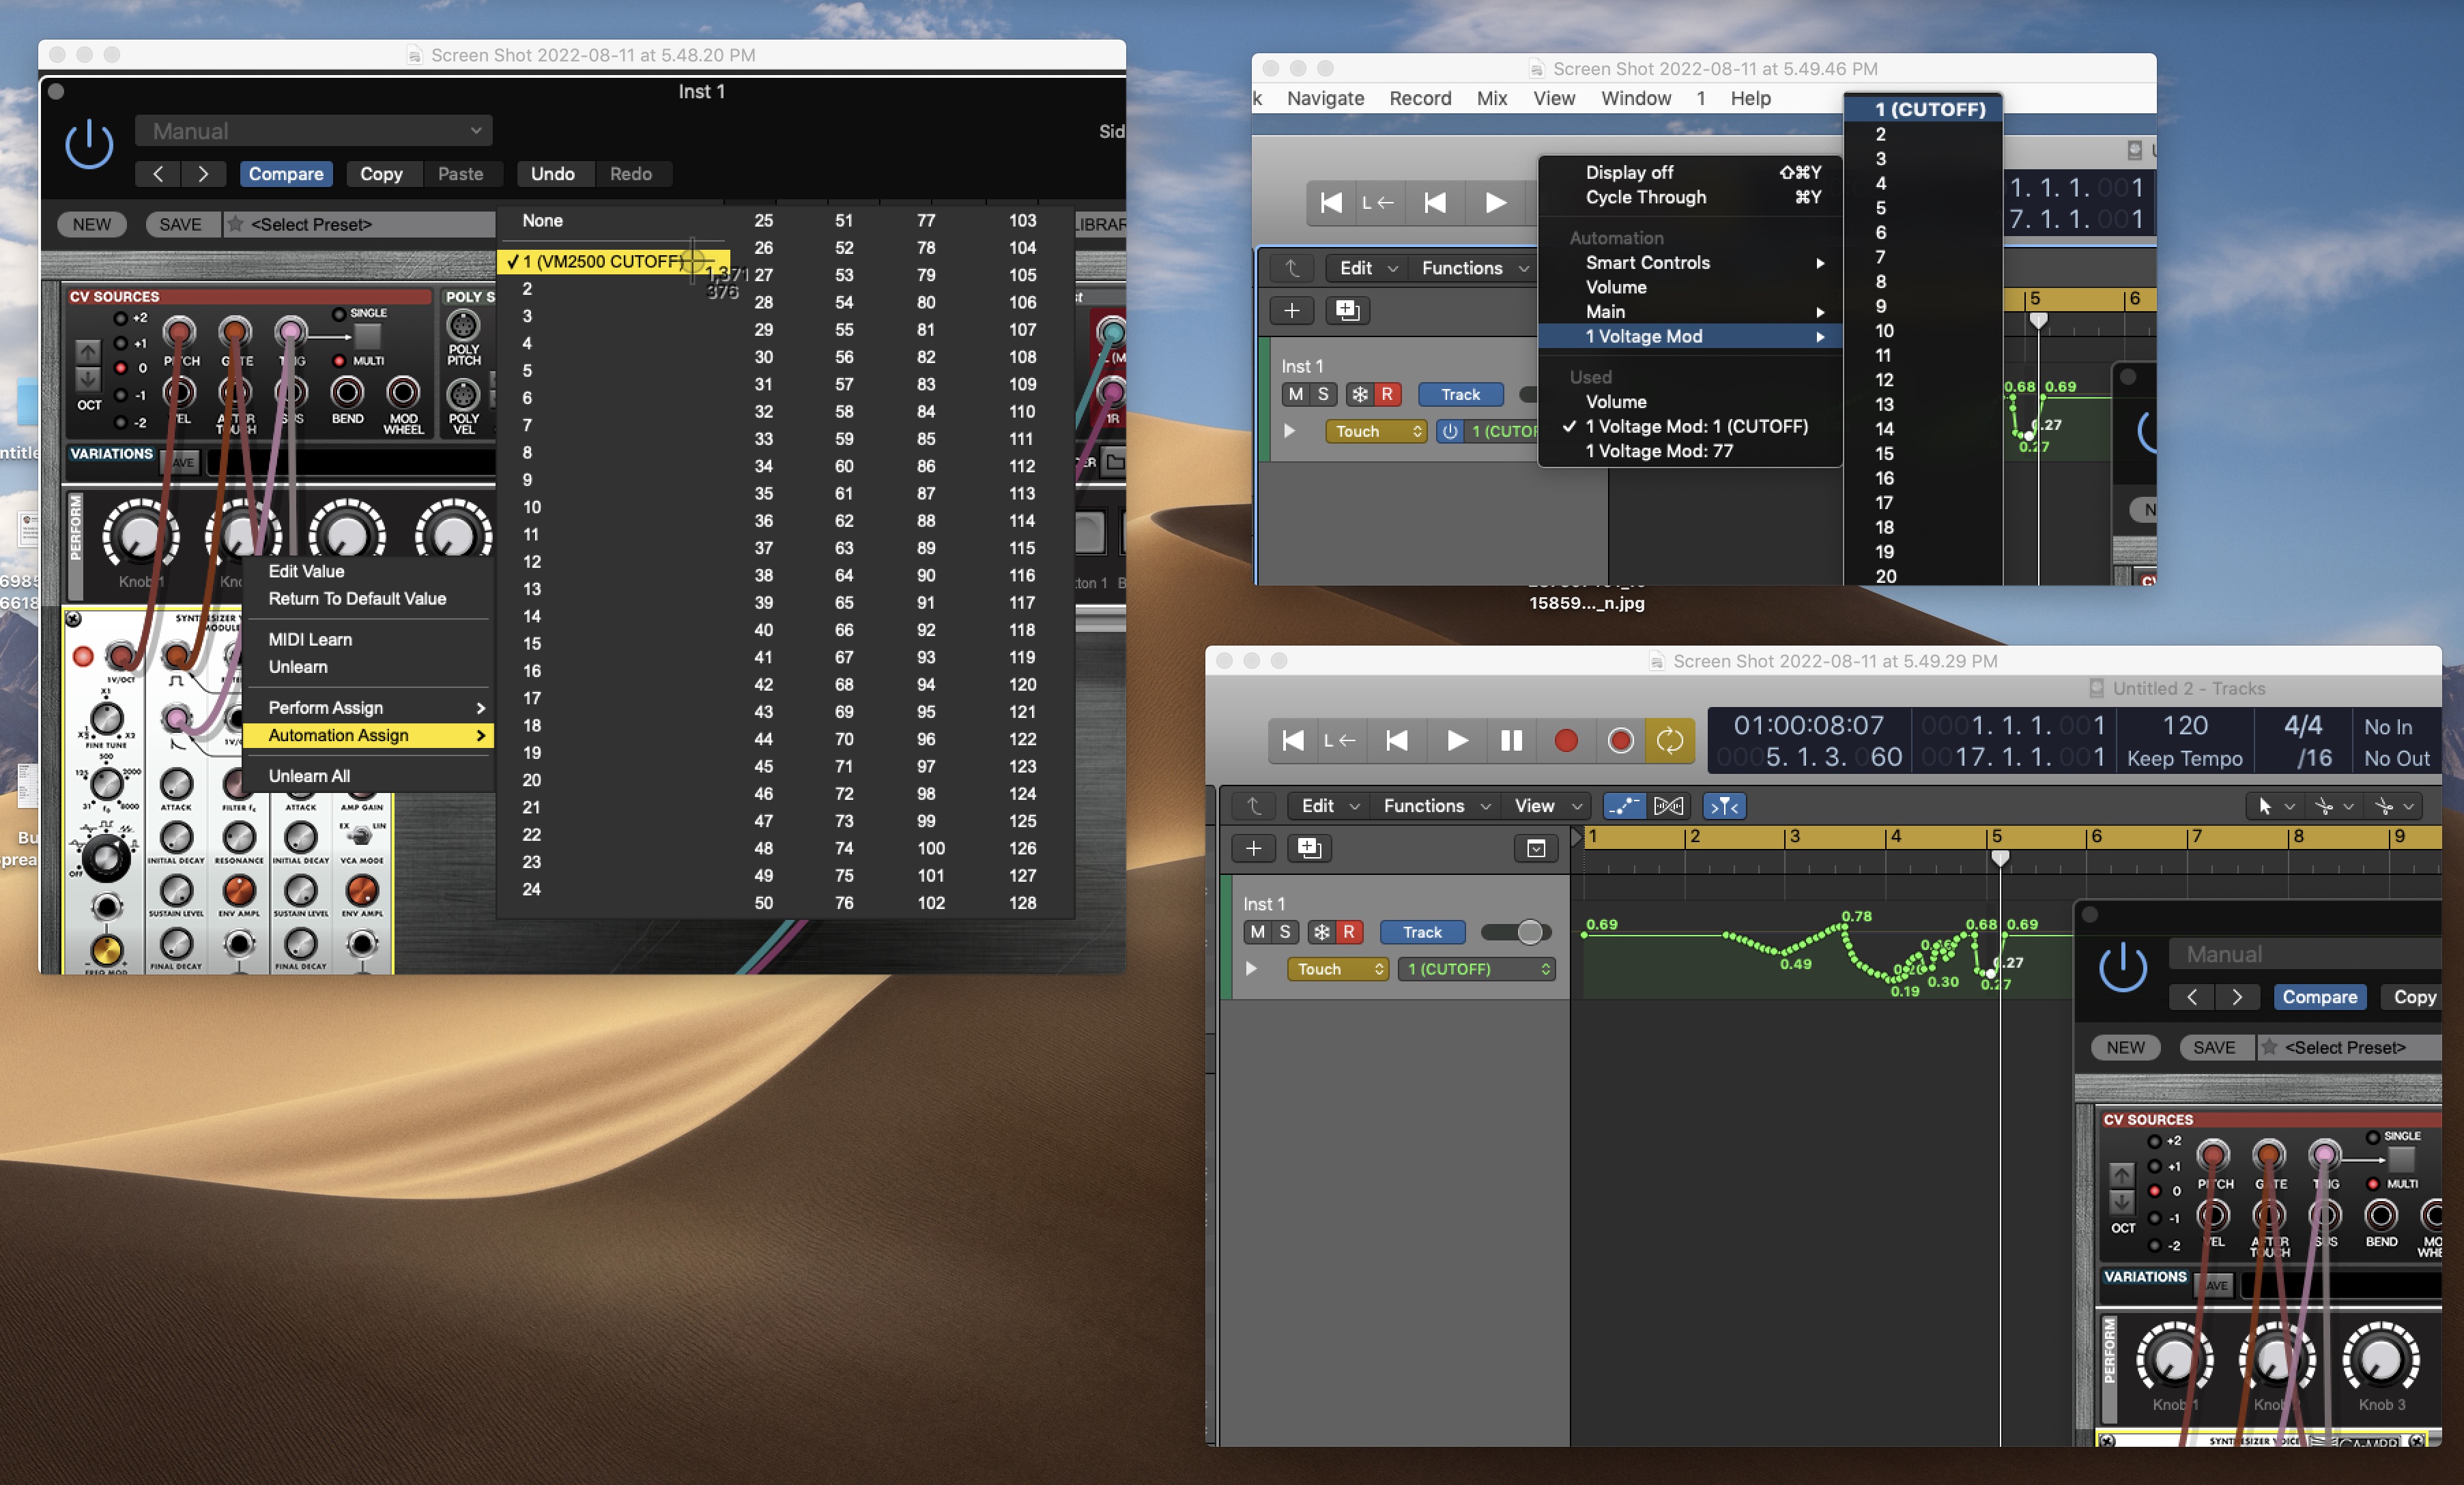Open the pointer tool menu
The width and height of the screenshot is (2464, 1485).
[x=2275, y=806]
